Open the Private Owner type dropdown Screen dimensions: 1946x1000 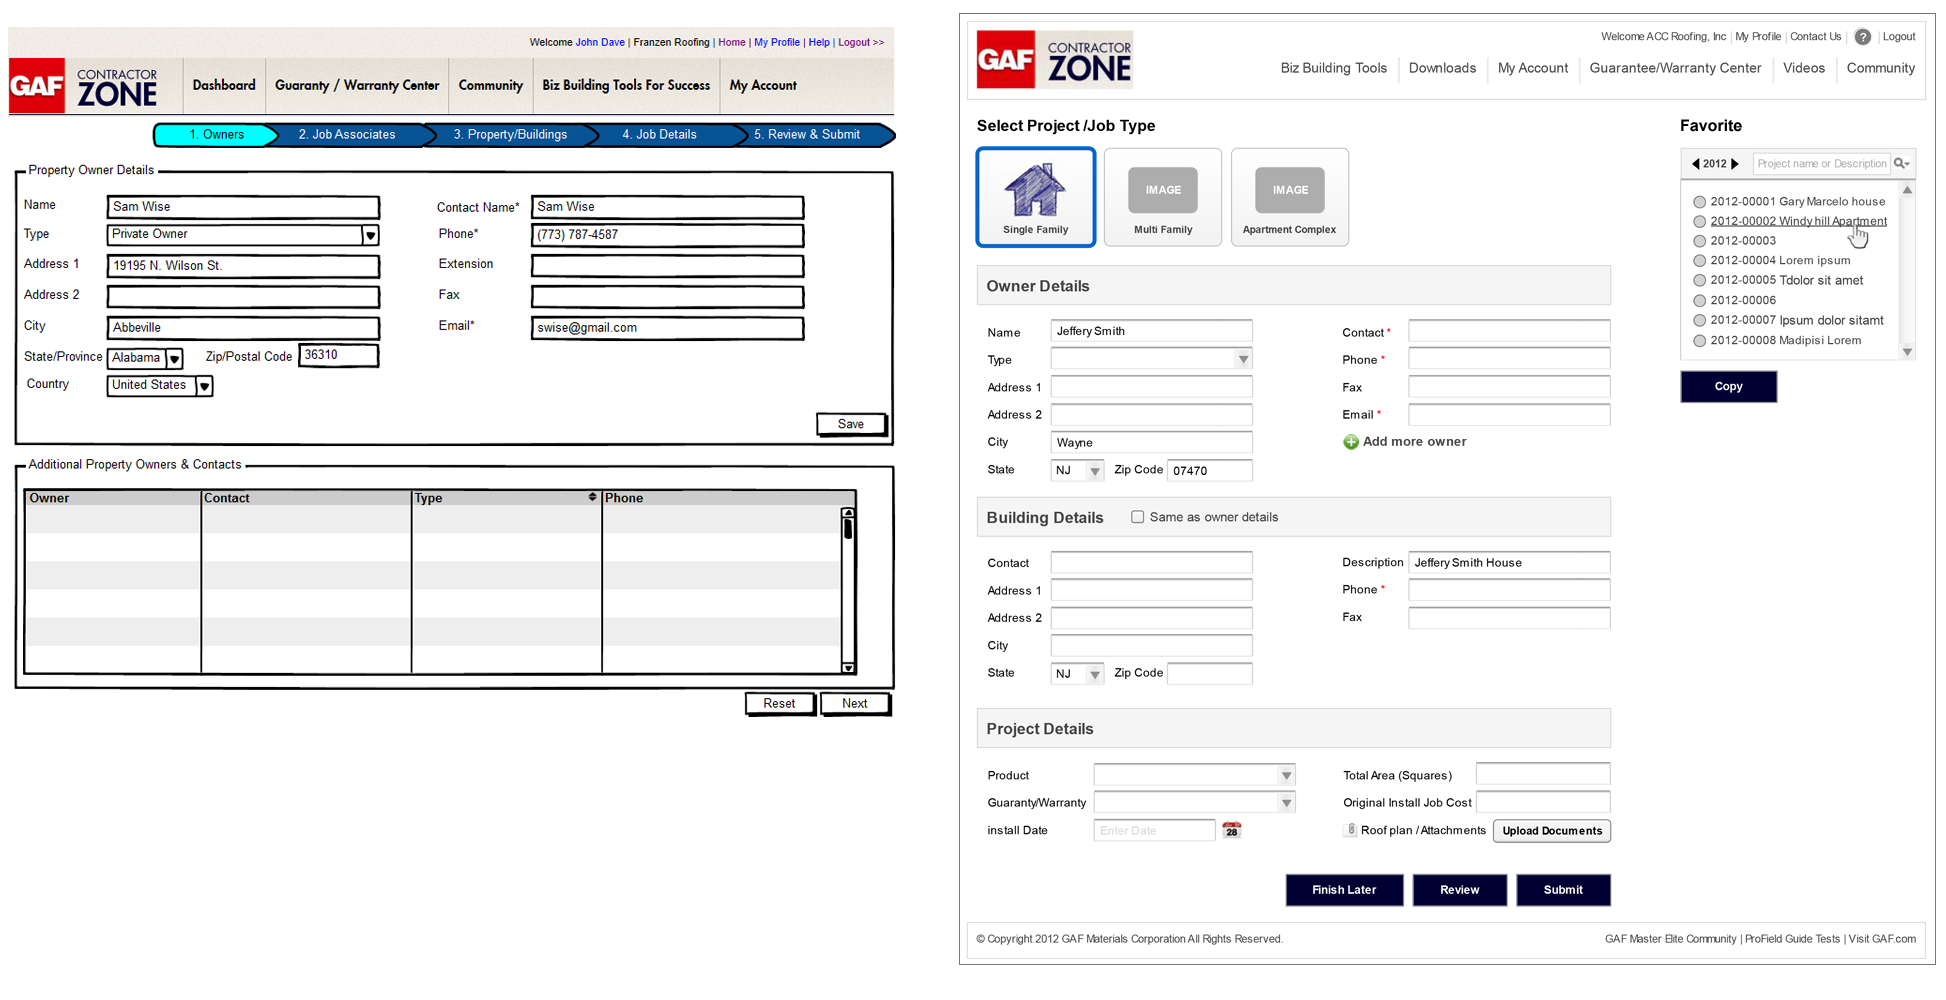(370, 235)
